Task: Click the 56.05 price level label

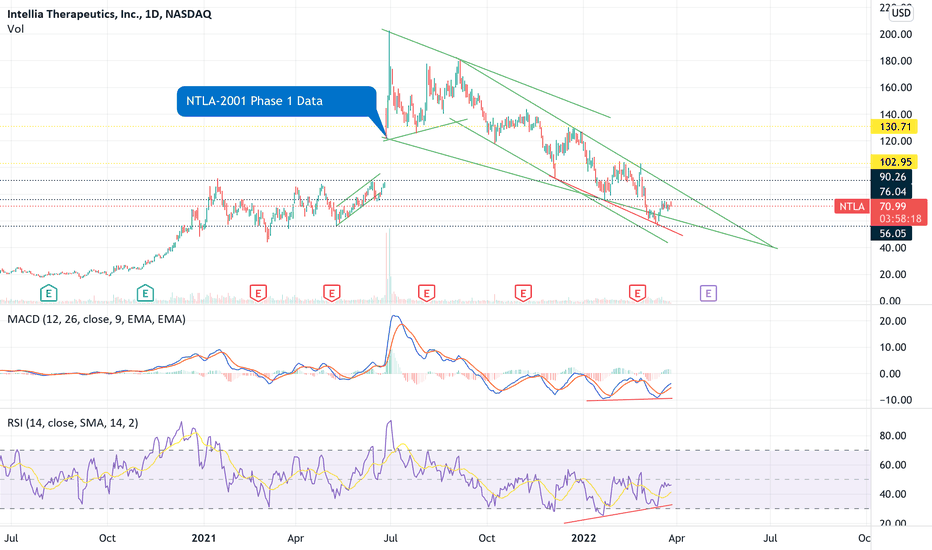Action: [x=893, y=233]
